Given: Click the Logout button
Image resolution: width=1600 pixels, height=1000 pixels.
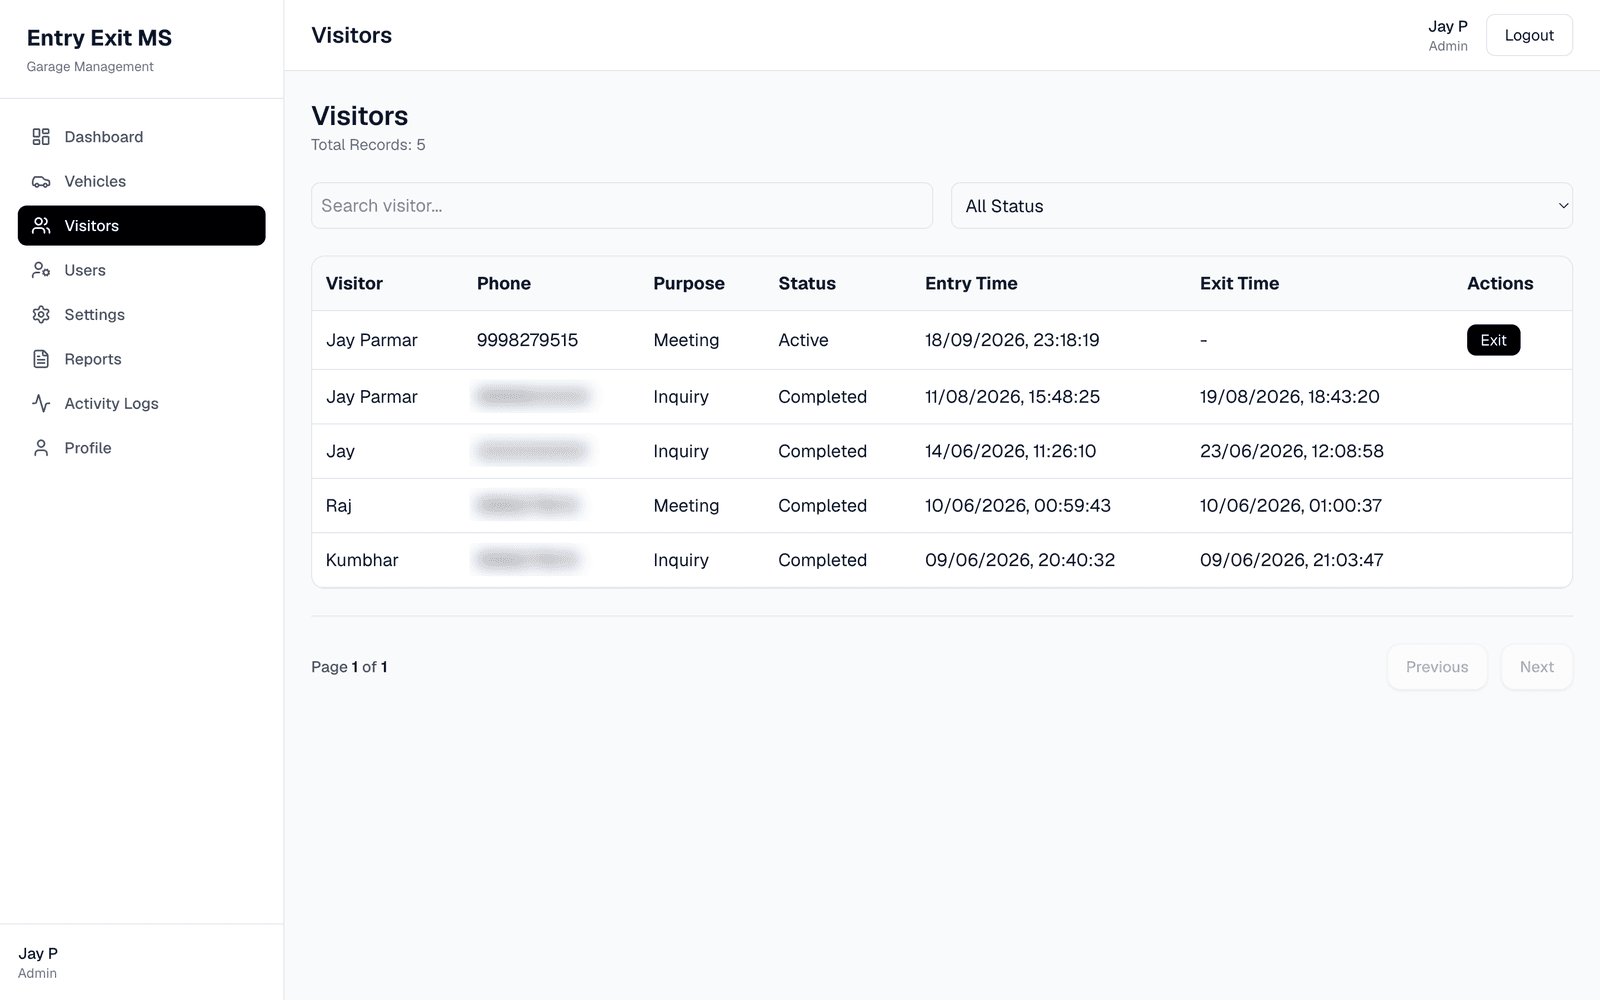Looking at the screenshot, I should click(1529, 35).
